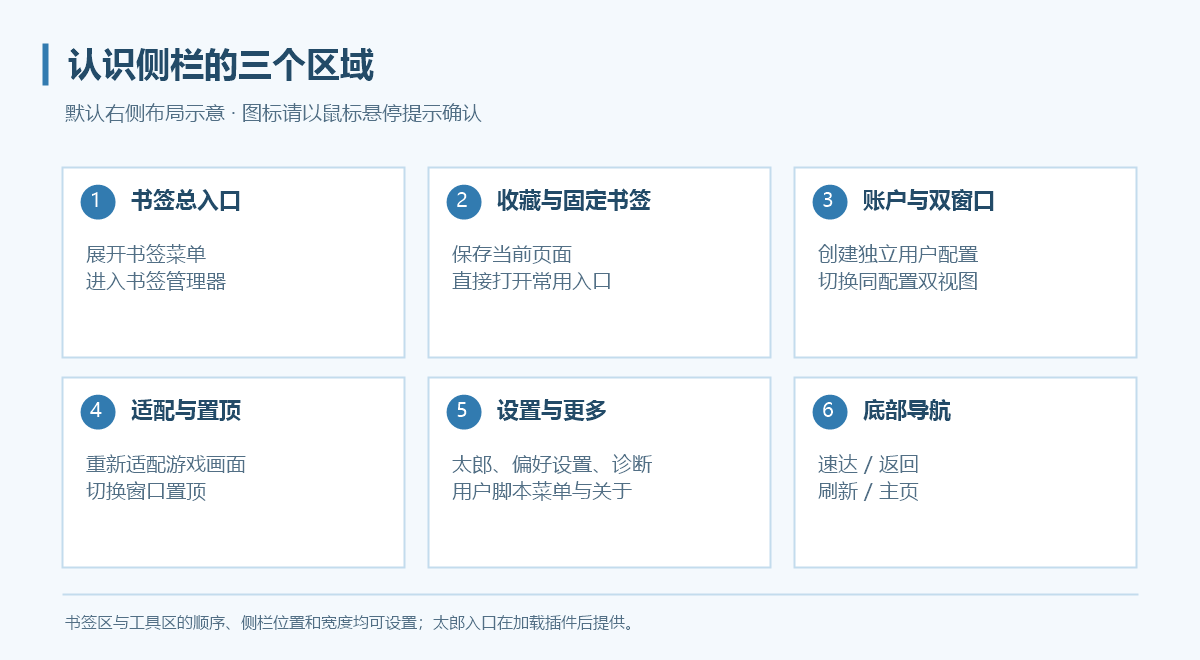This screenshot has width=1200, height=660.
Task: Click the number 6 badge beside 底部导航
Action: coord(830,411)
